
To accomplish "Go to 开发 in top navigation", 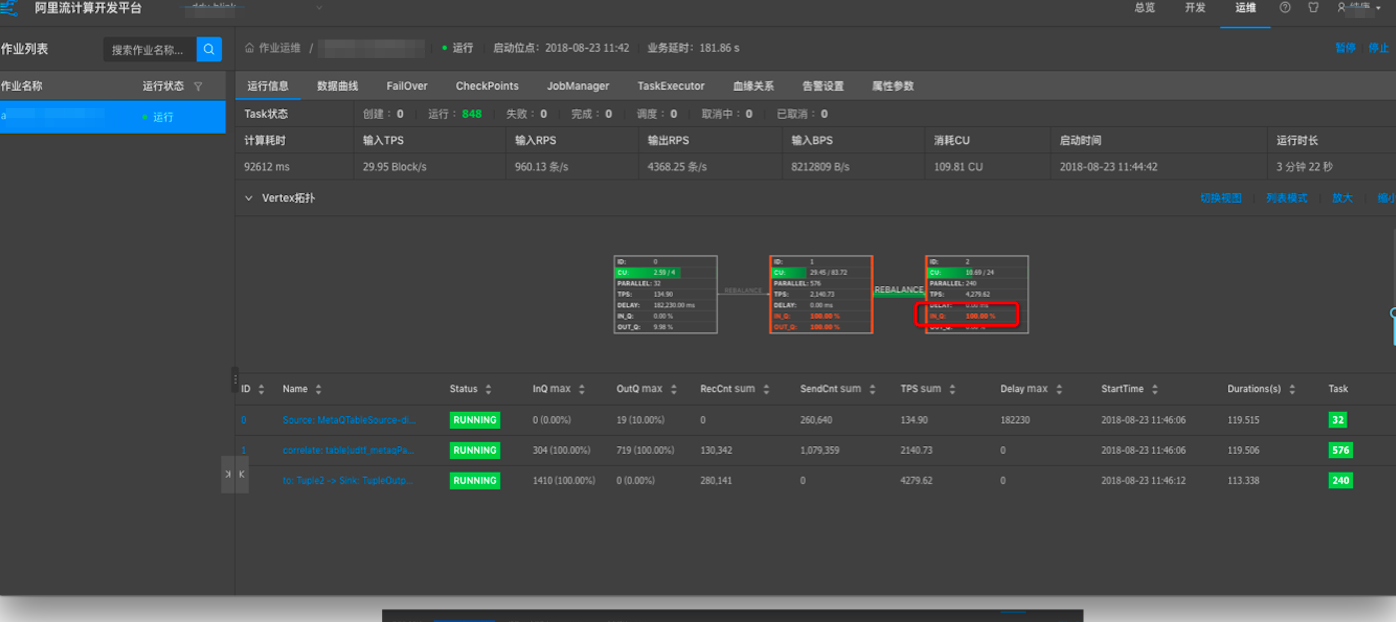I will [x=1195, y=8].
